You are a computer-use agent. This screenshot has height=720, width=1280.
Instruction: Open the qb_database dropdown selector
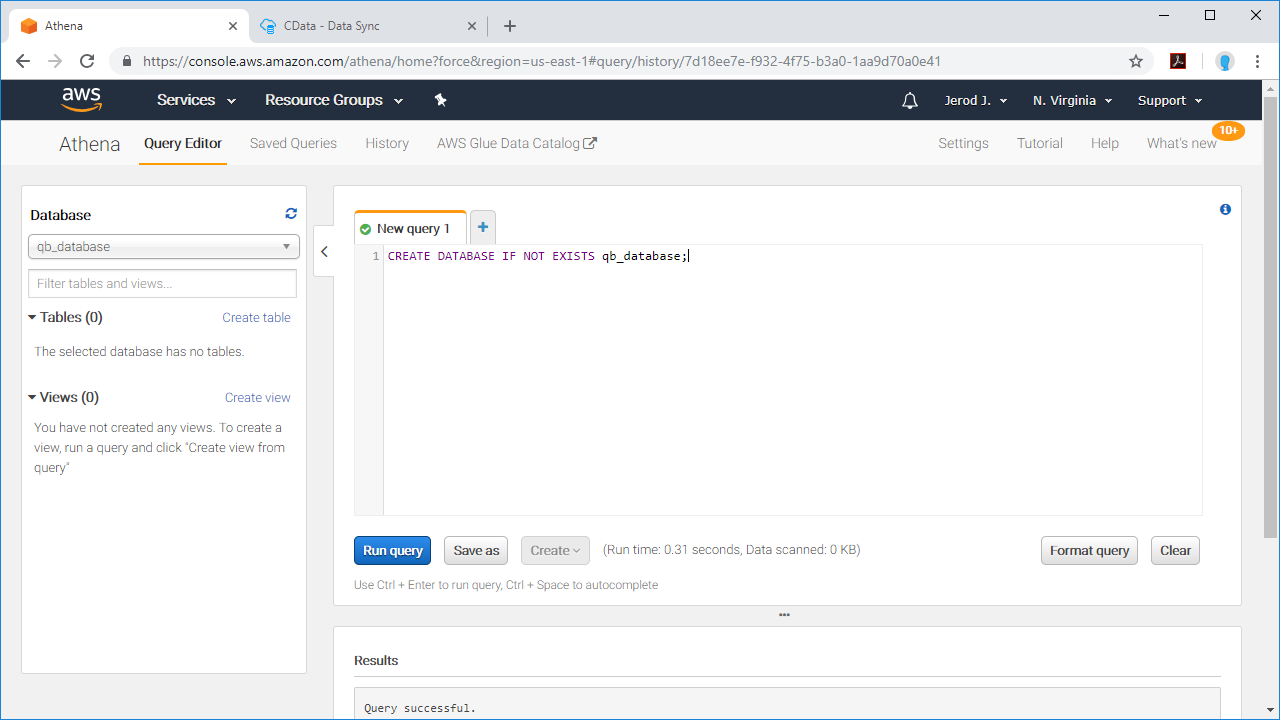[163, 246]
